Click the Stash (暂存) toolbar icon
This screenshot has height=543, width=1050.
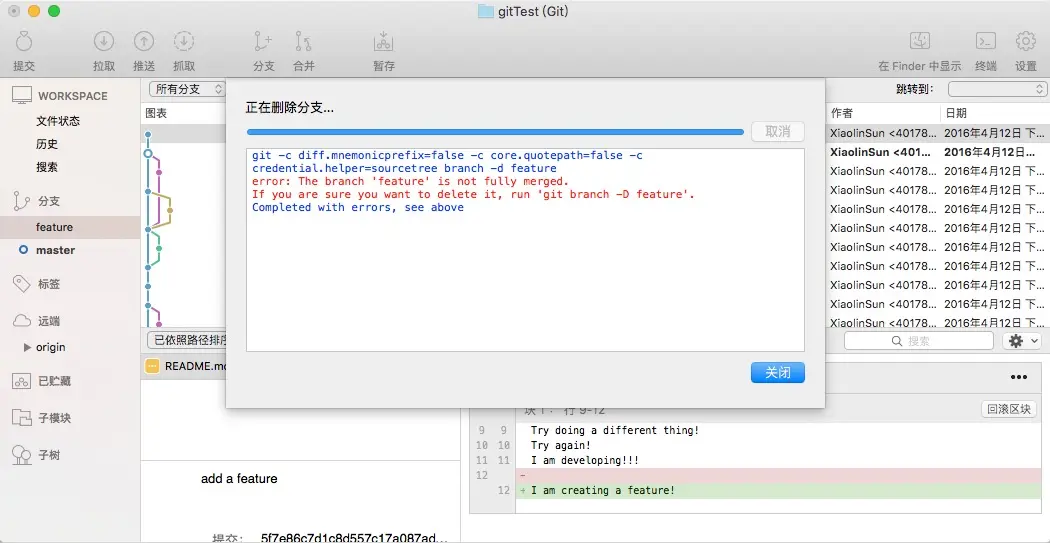pyautogui.click(x=384, y=42)
